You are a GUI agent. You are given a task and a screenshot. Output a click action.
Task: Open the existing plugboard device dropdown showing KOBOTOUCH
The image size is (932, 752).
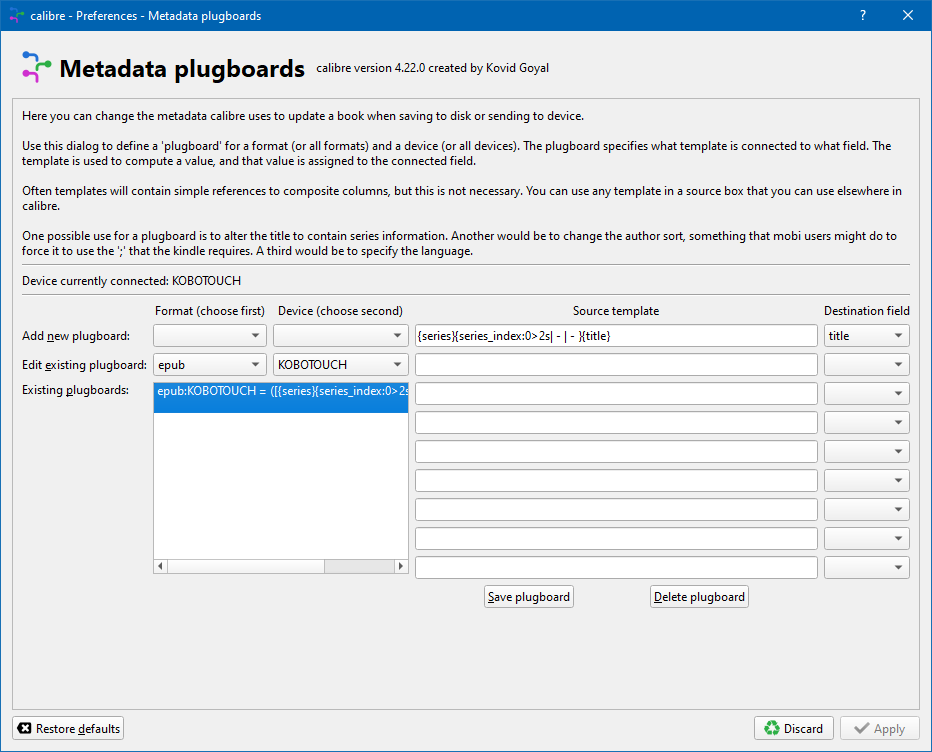341,364
